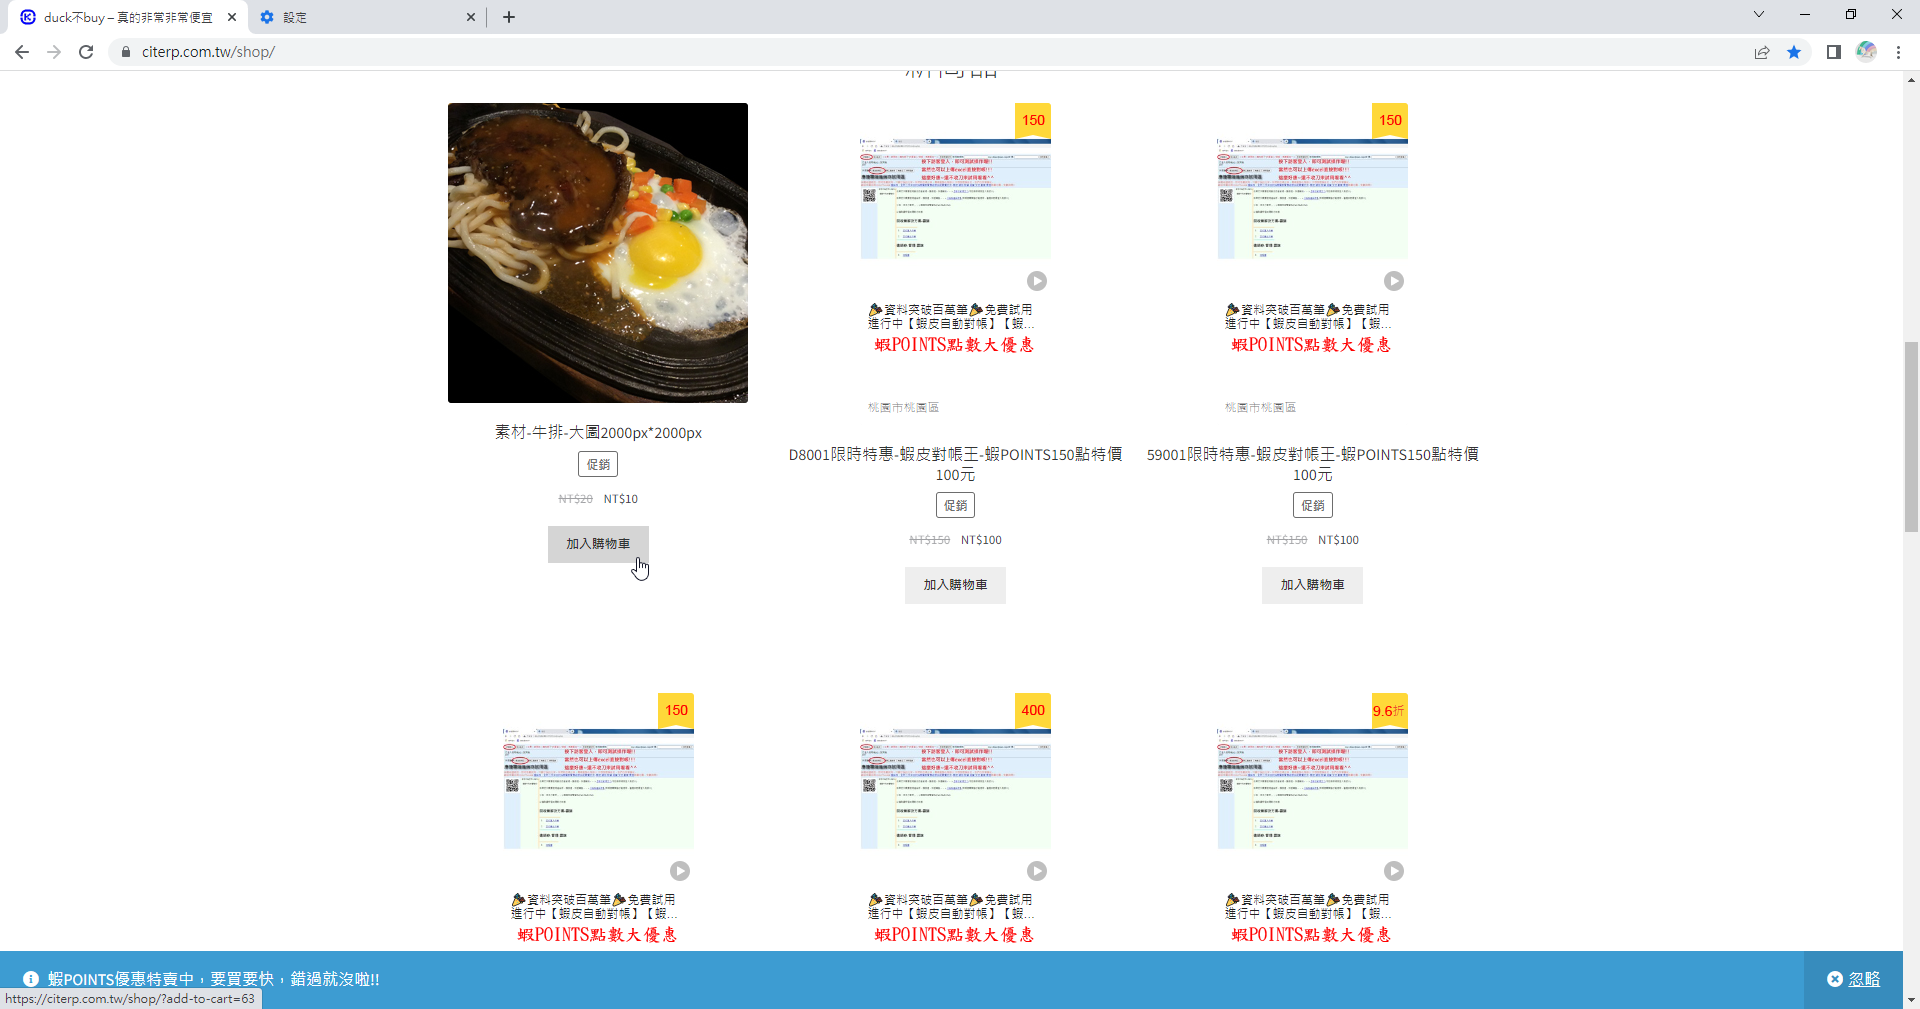This screenshot has width=1920, height=1009.
Task: Open the Chrome profile avatar
Action: 1866,52
